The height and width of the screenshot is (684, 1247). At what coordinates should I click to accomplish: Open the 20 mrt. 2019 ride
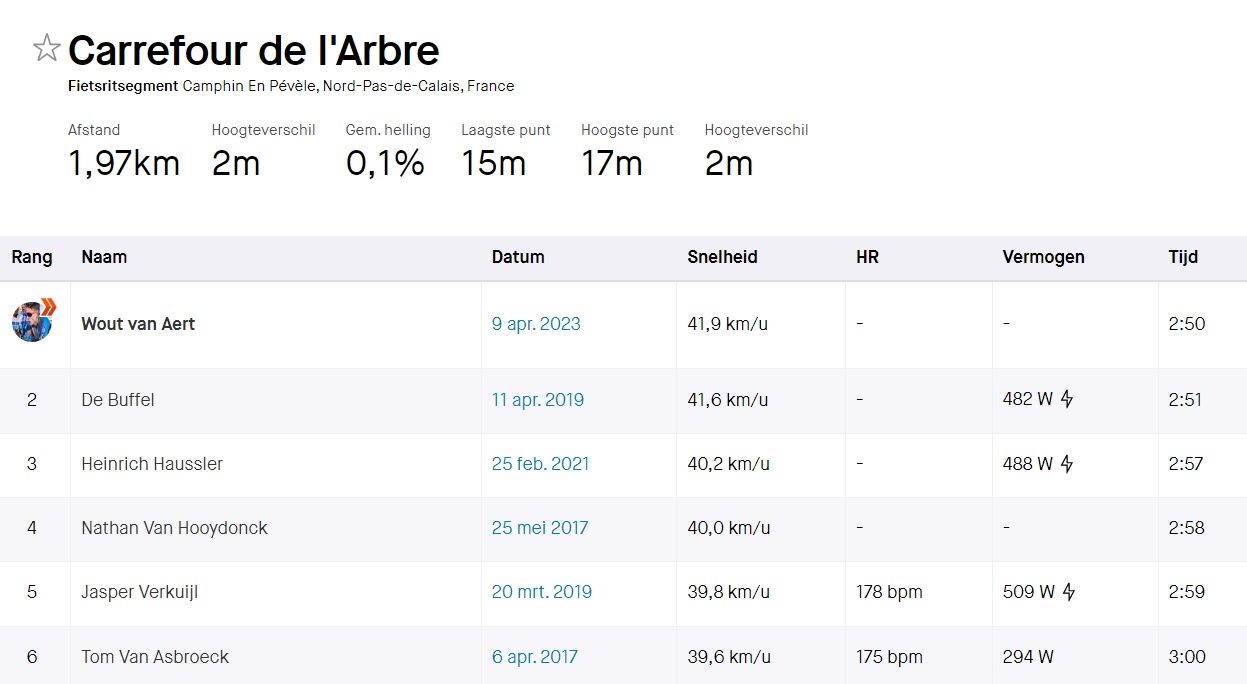542,592
